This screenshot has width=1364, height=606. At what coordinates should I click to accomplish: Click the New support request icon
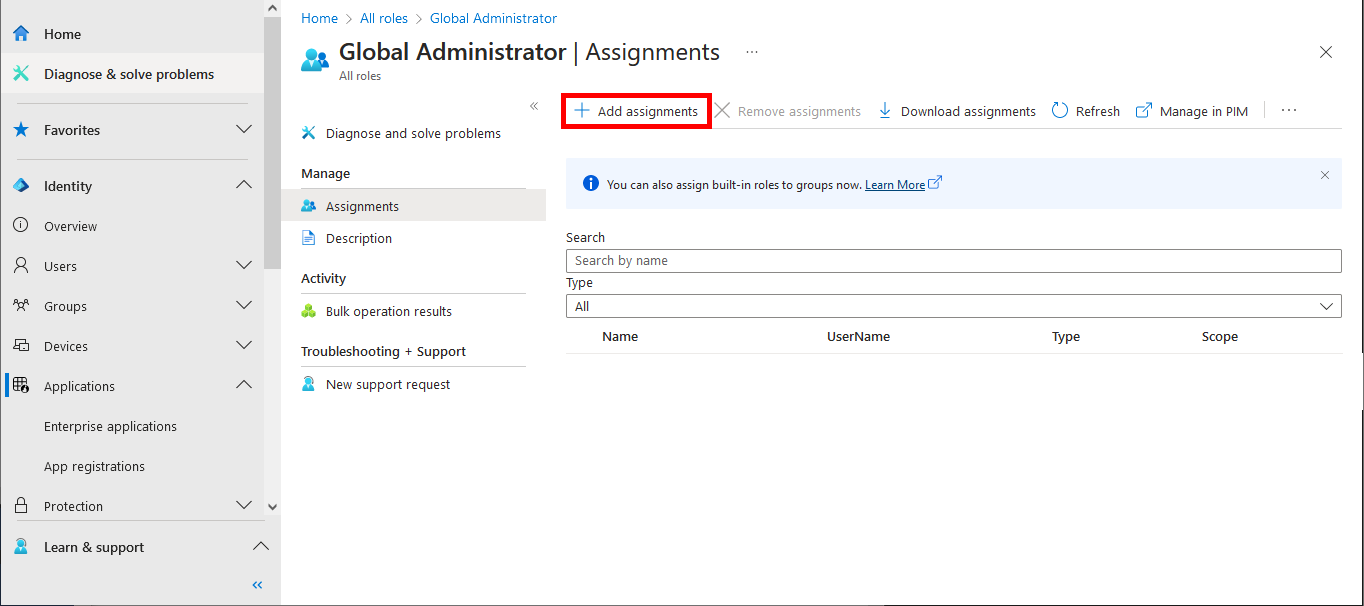pos(308,383)
